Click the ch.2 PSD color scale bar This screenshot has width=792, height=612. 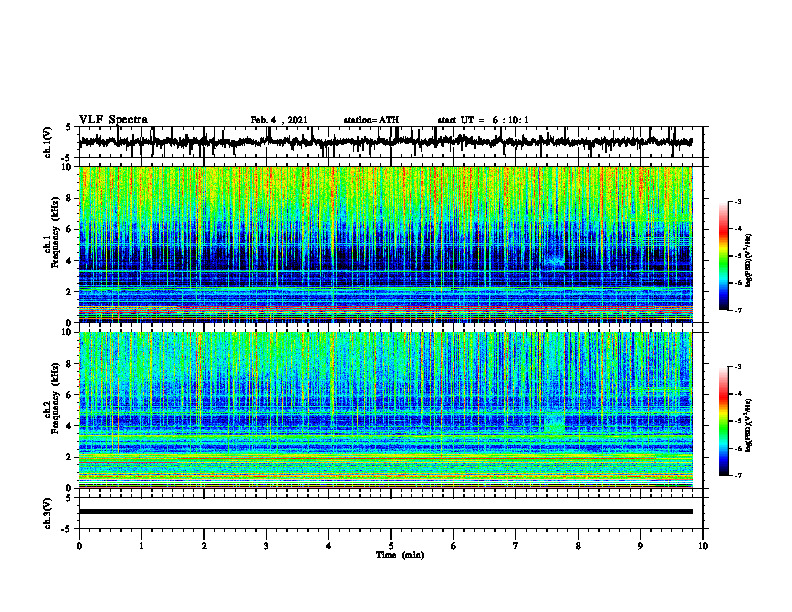(723, 421)
